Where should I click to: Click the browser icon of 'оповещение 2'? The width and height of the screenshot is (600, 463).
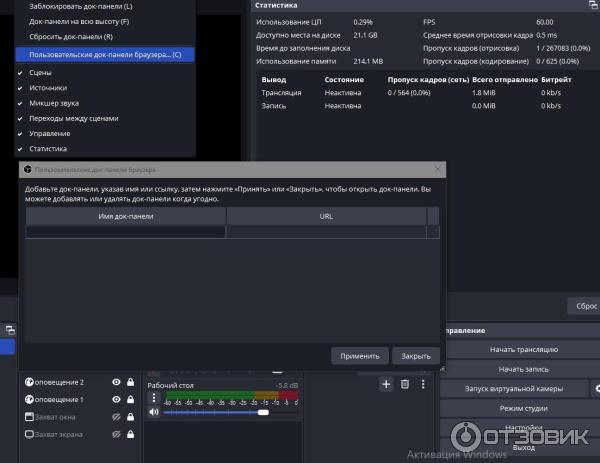(29, 382)
